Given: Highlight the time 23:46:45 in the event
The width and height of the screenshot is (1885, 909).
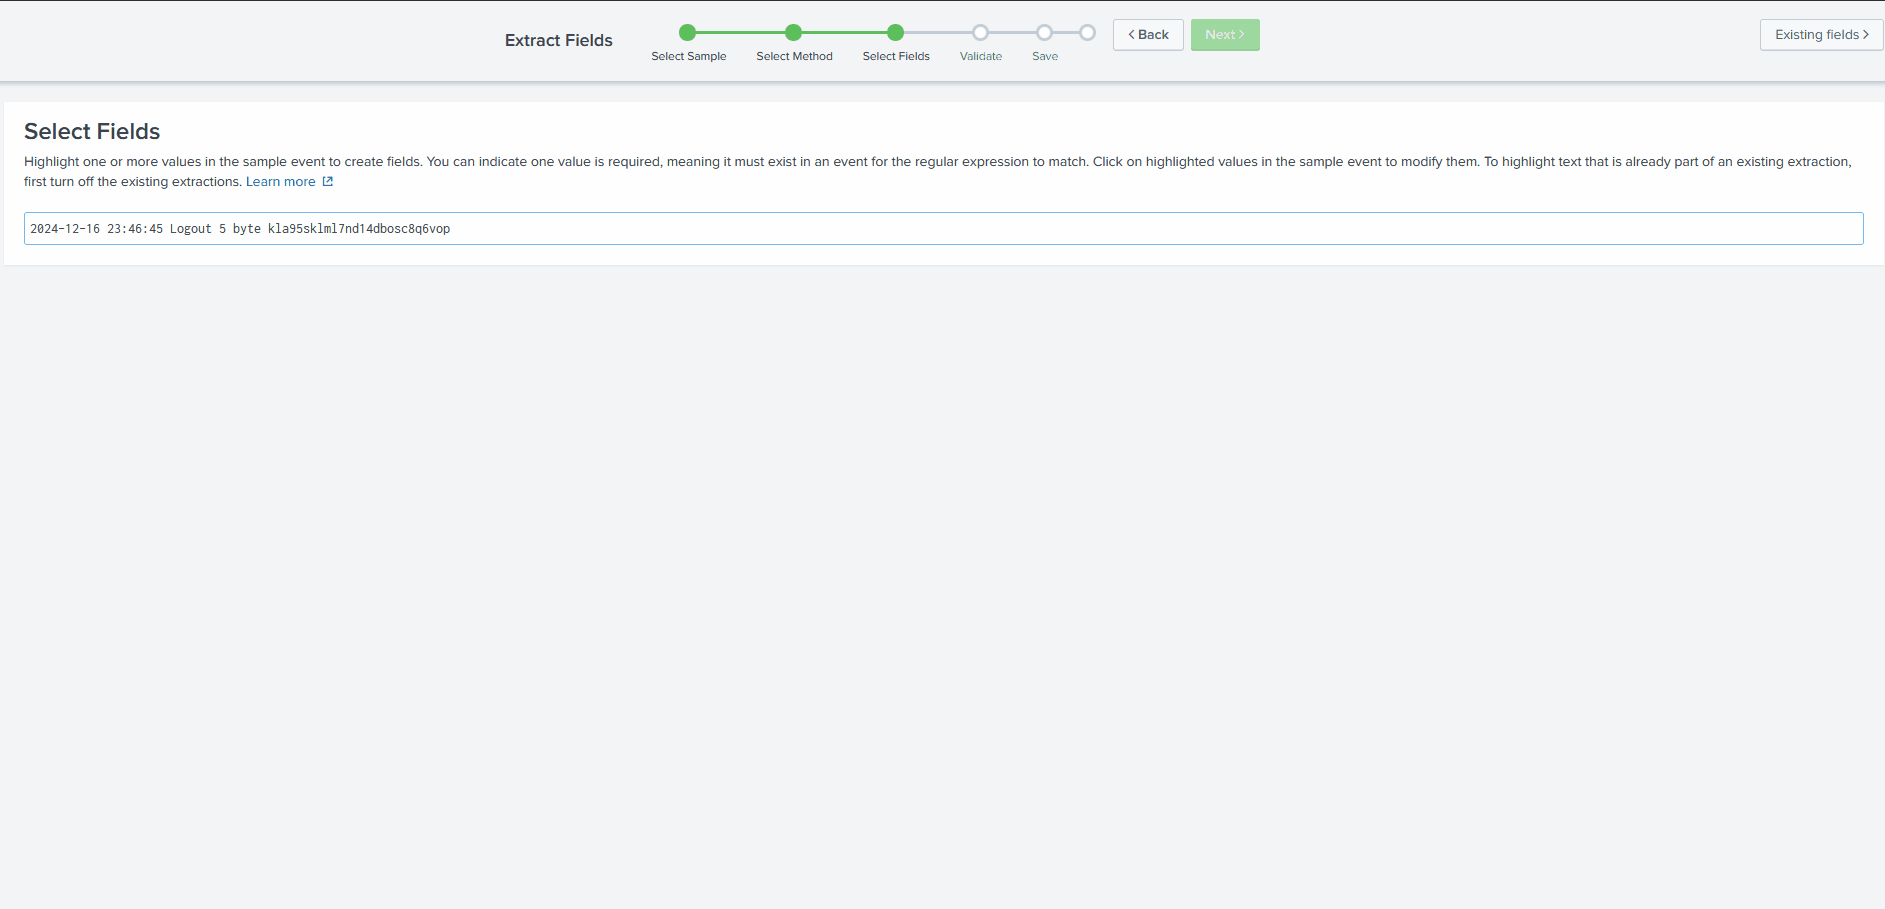Looking at the screenshot, I should point(134,228).
